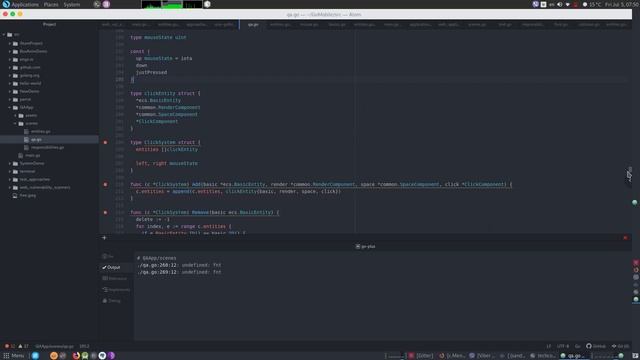Click the plus icon below the editor

(x=104, y=238)
